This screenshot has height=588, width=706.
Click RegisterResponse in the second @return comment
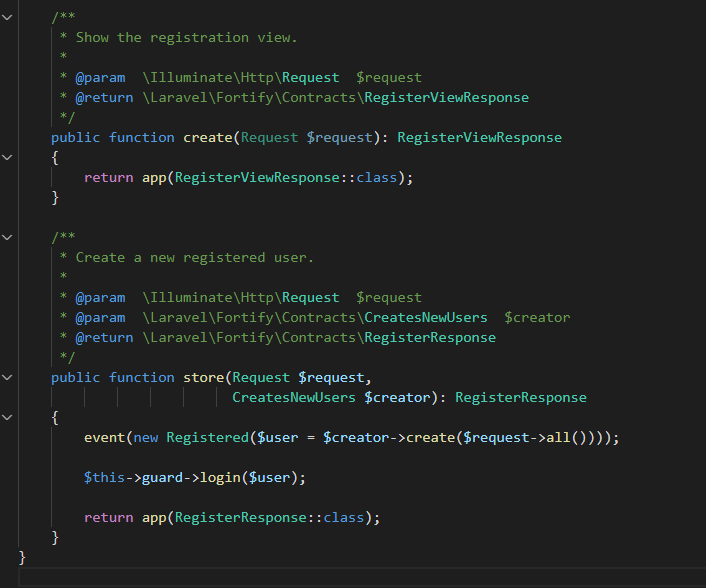430,338
